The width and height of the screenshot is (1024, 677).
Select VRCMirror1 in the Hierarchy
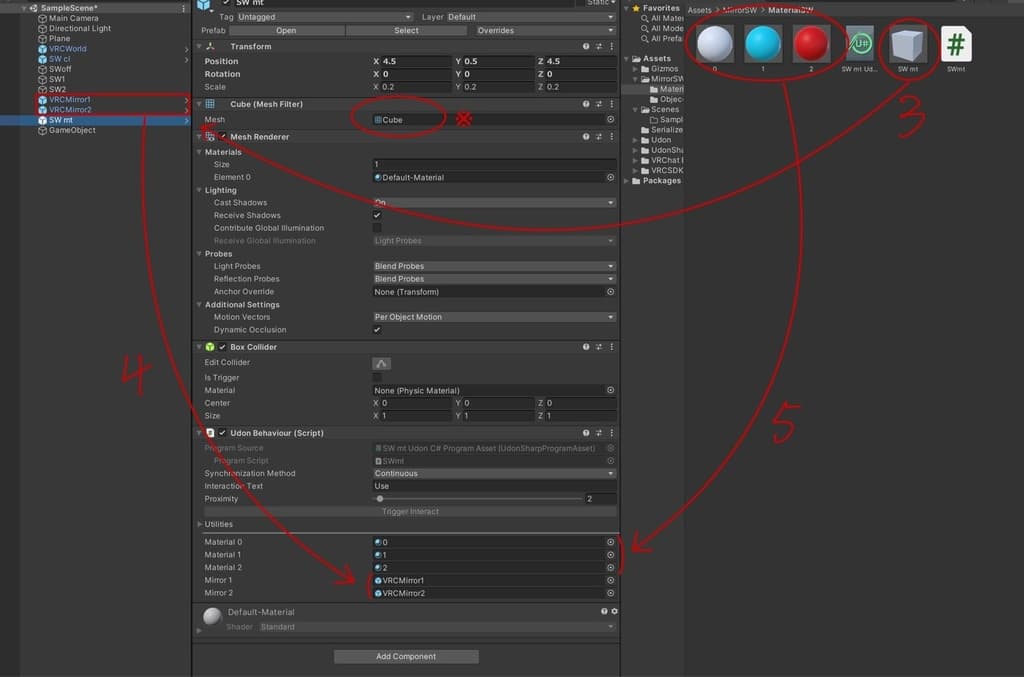pyautogui.click(x=69, y=100)
